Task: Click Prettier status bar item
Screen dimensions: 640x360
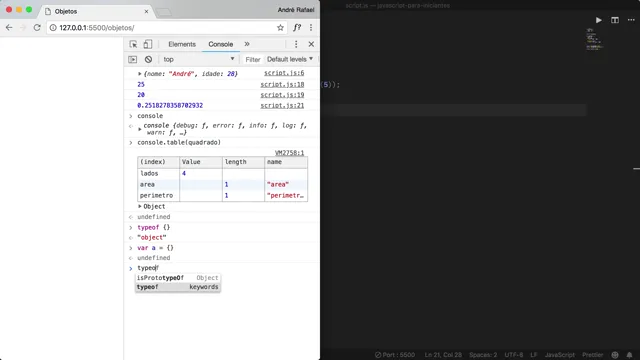Action: pyautogui.click(x=592, y=355)
